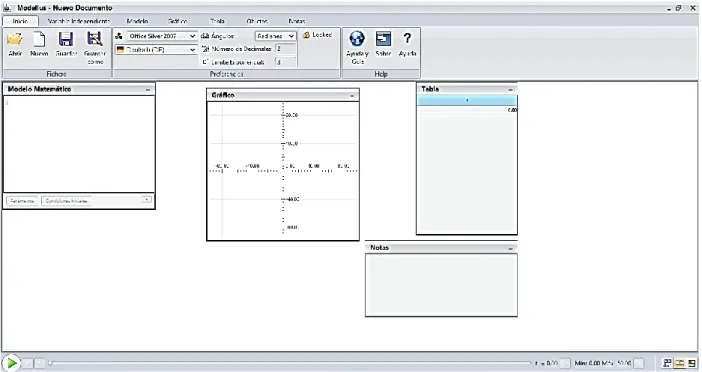Open the Office Silver 2007 theme dropdown
The height and width of the screenshot is (372, 702).
click(x=162, y=36)
